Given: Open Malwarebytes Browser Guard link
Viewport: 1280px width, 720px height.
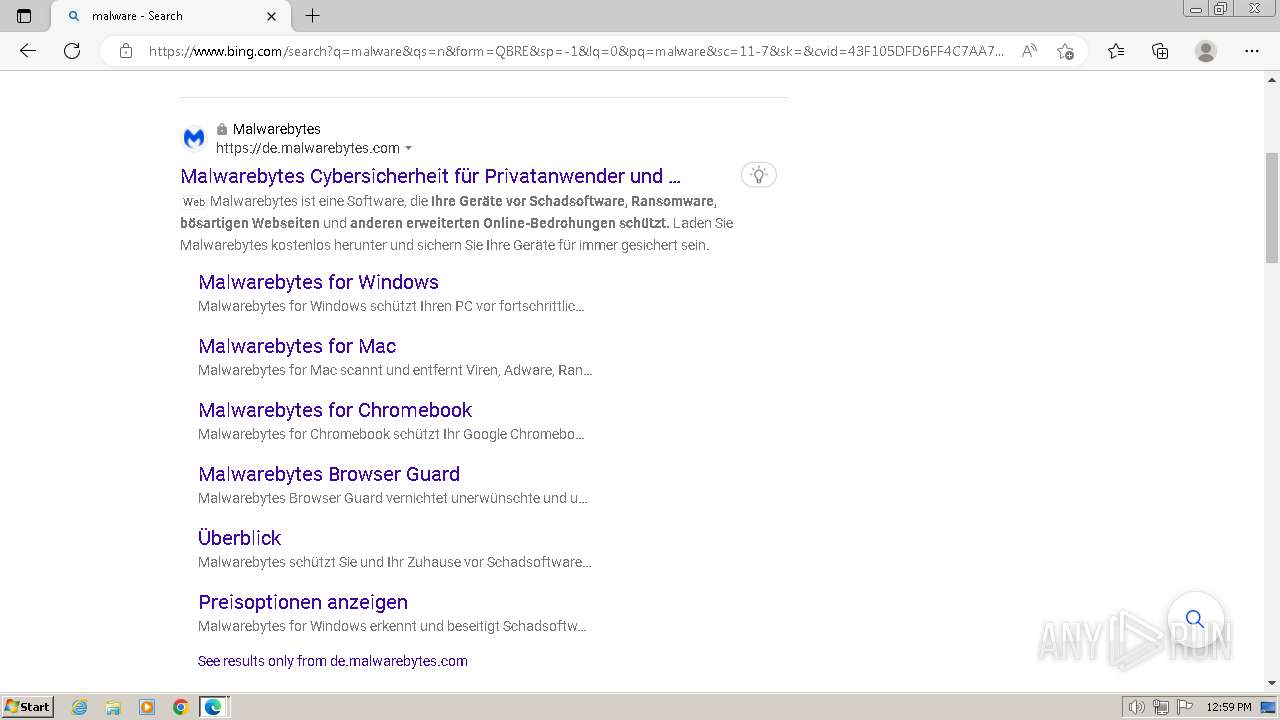Looking at the screenshot, I should tap(329, 474).
